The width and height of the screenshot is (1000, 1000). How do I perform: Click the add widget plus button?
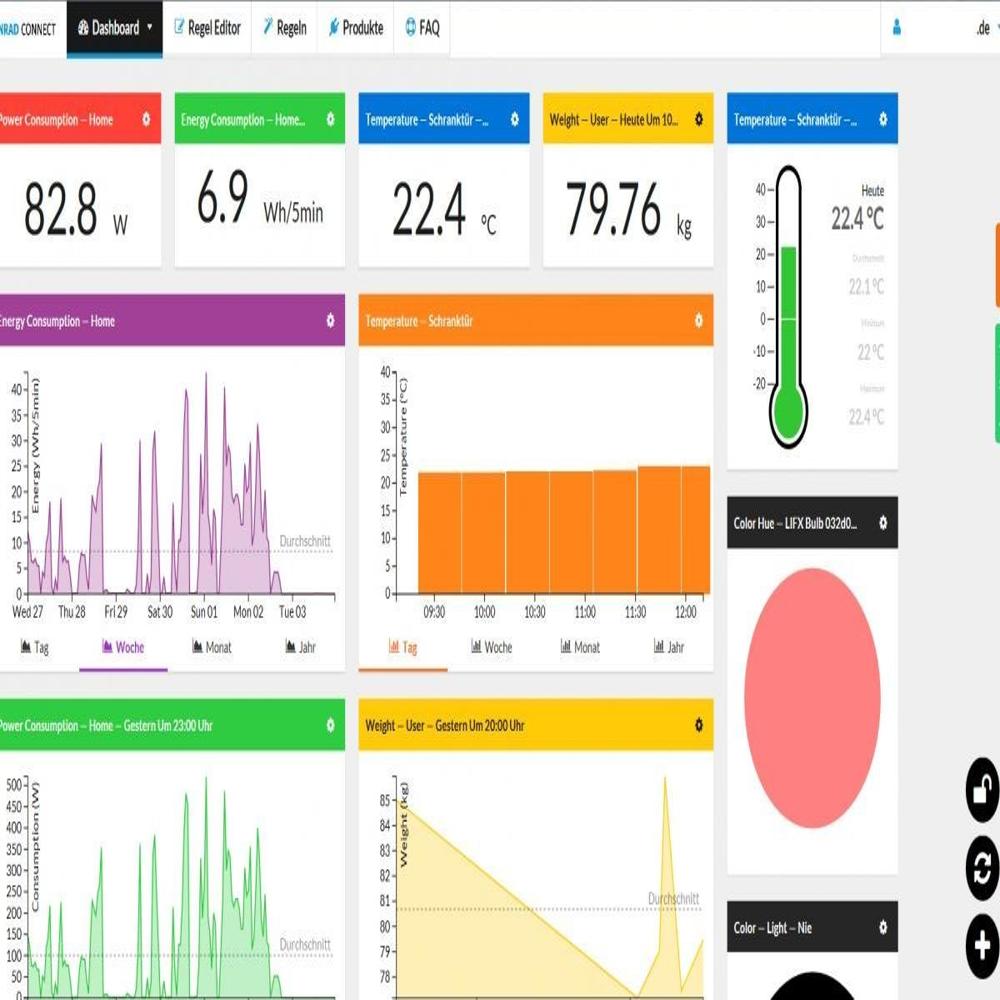pyautogui.click(x=982, y=946)
